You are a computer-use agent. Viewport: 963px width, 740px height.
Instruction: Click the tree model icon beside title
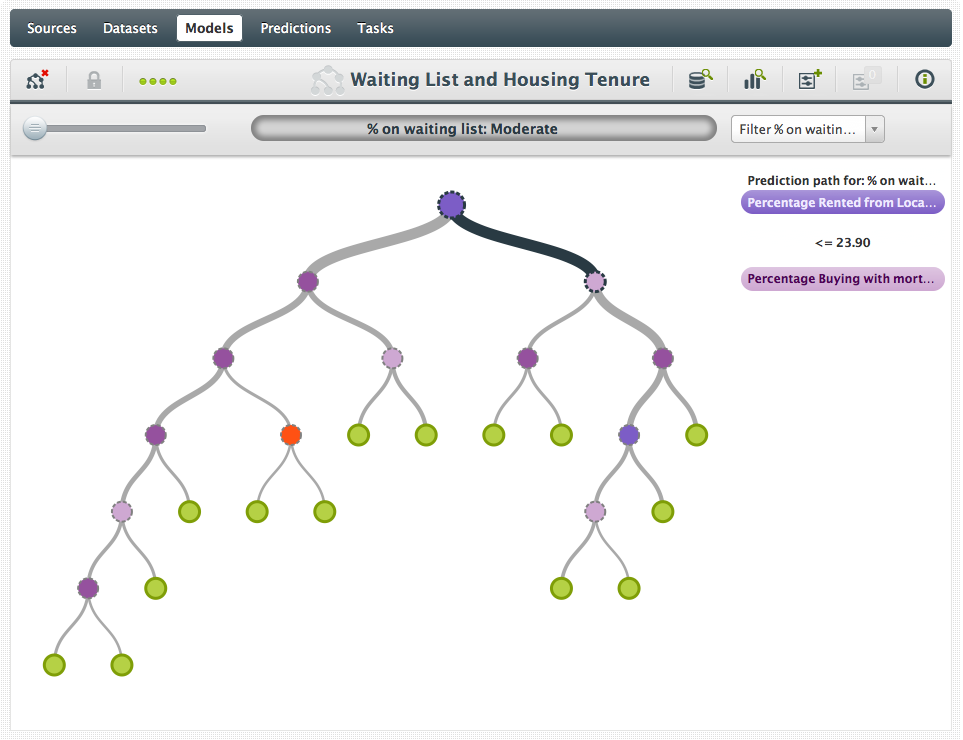[327, 80]
